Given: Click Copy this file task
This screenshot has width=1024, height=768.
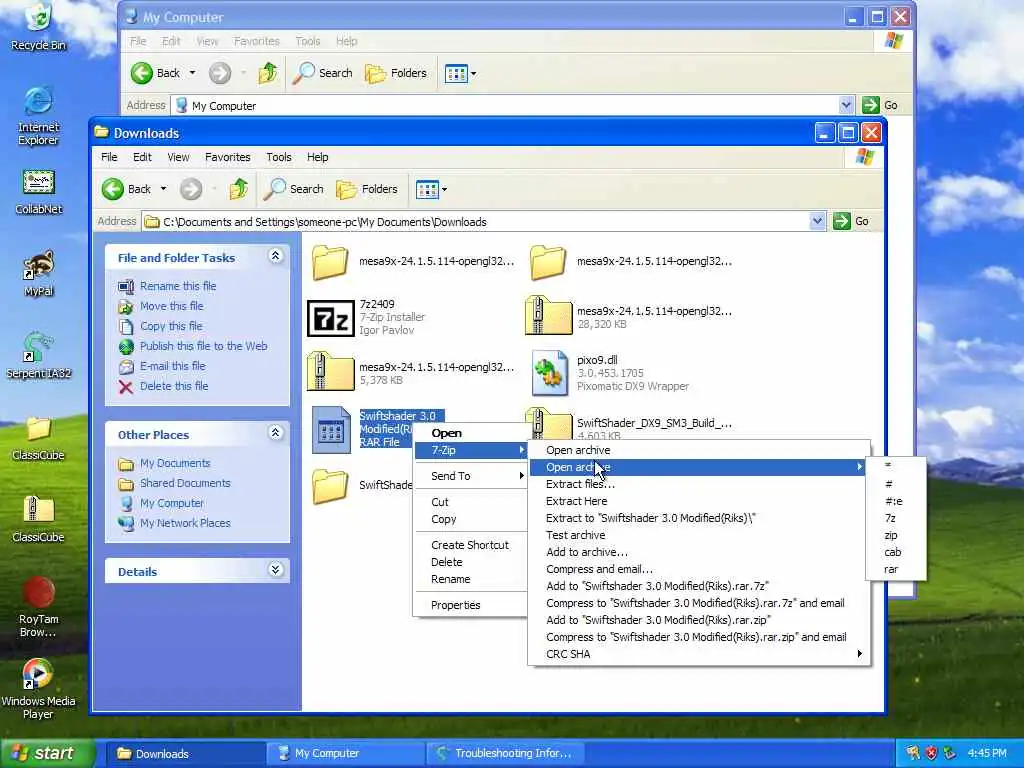Looking at the screenshot, I should (171, 326).
